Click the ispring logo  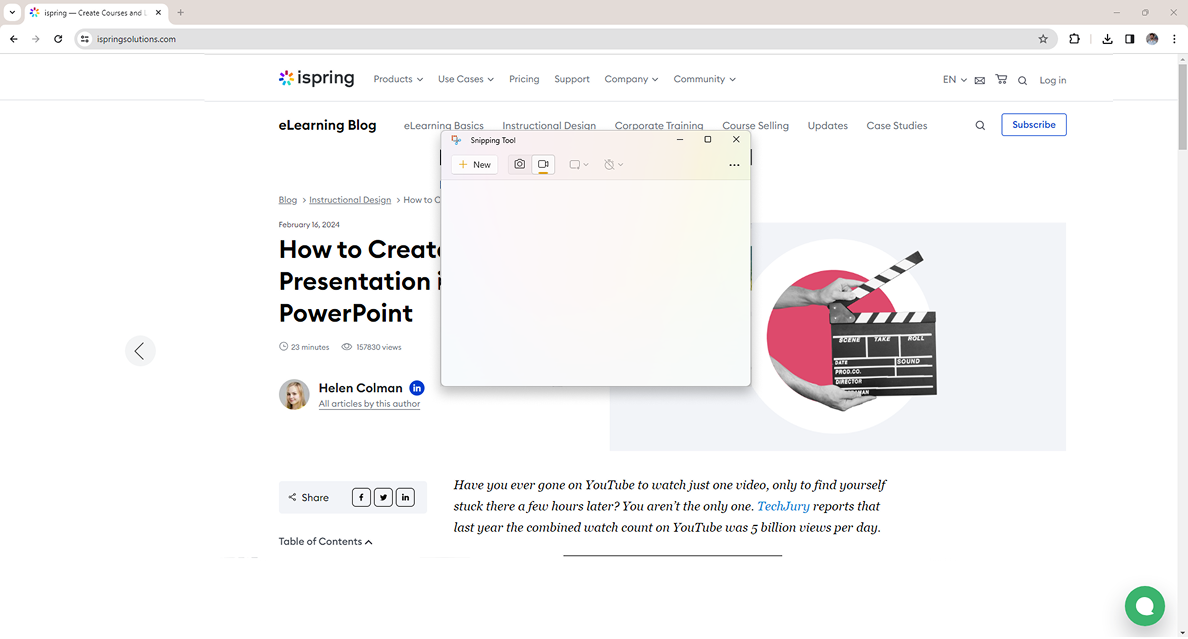[x=316, y=78]
